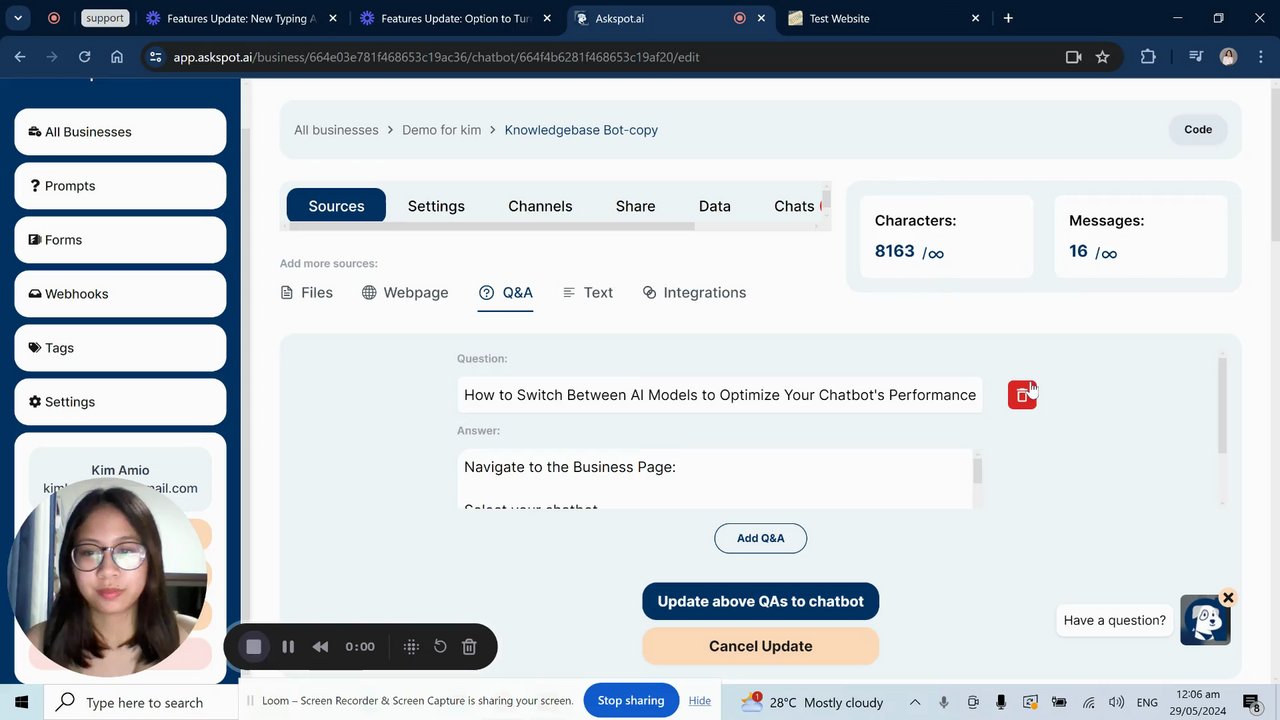The height and width of the screenshot is (720, 1280).
Task: Collapse the 'support' tab group
Action: tap(104, 18)
